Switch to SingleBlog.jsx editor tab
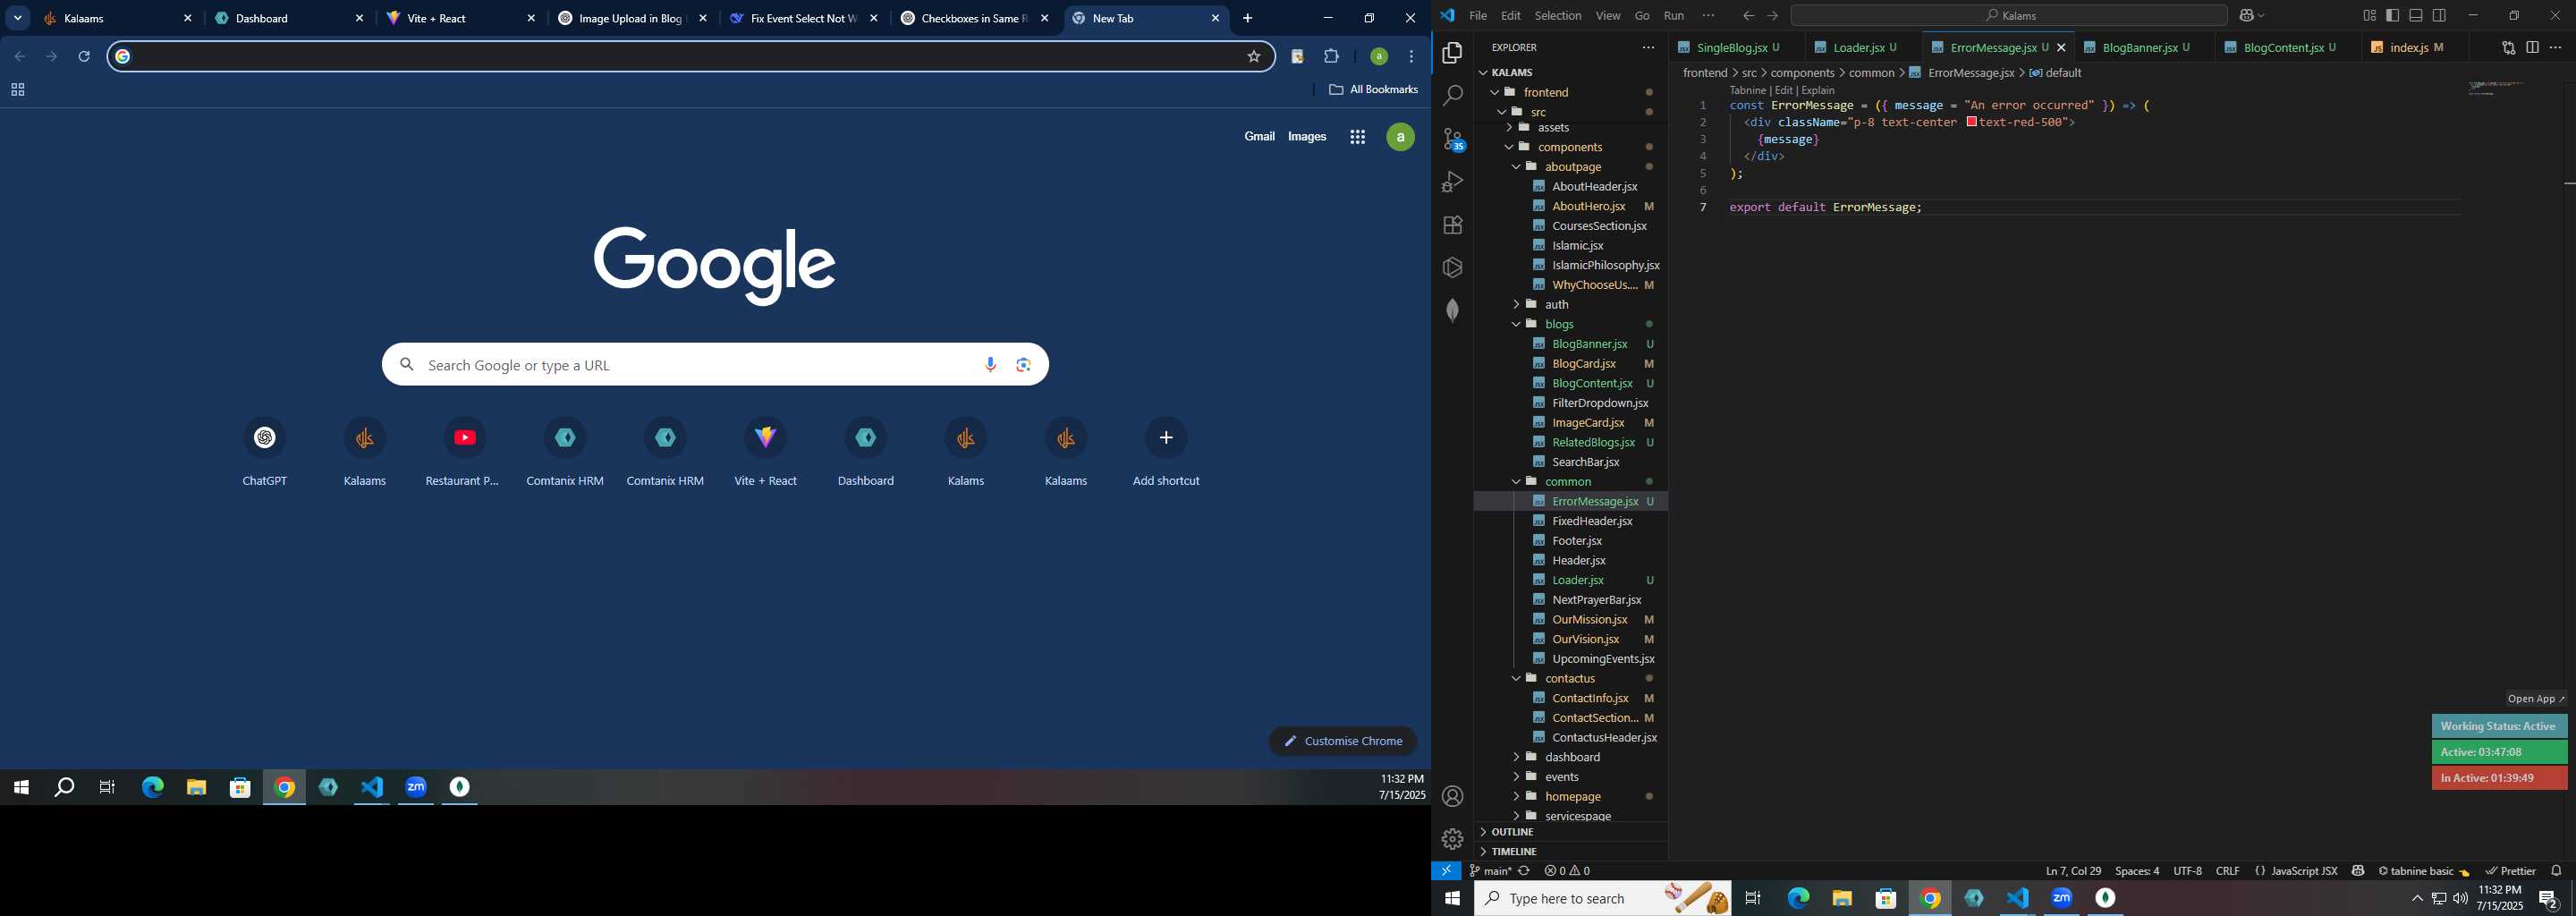The image size is (2576, 916). [1735, 47]
